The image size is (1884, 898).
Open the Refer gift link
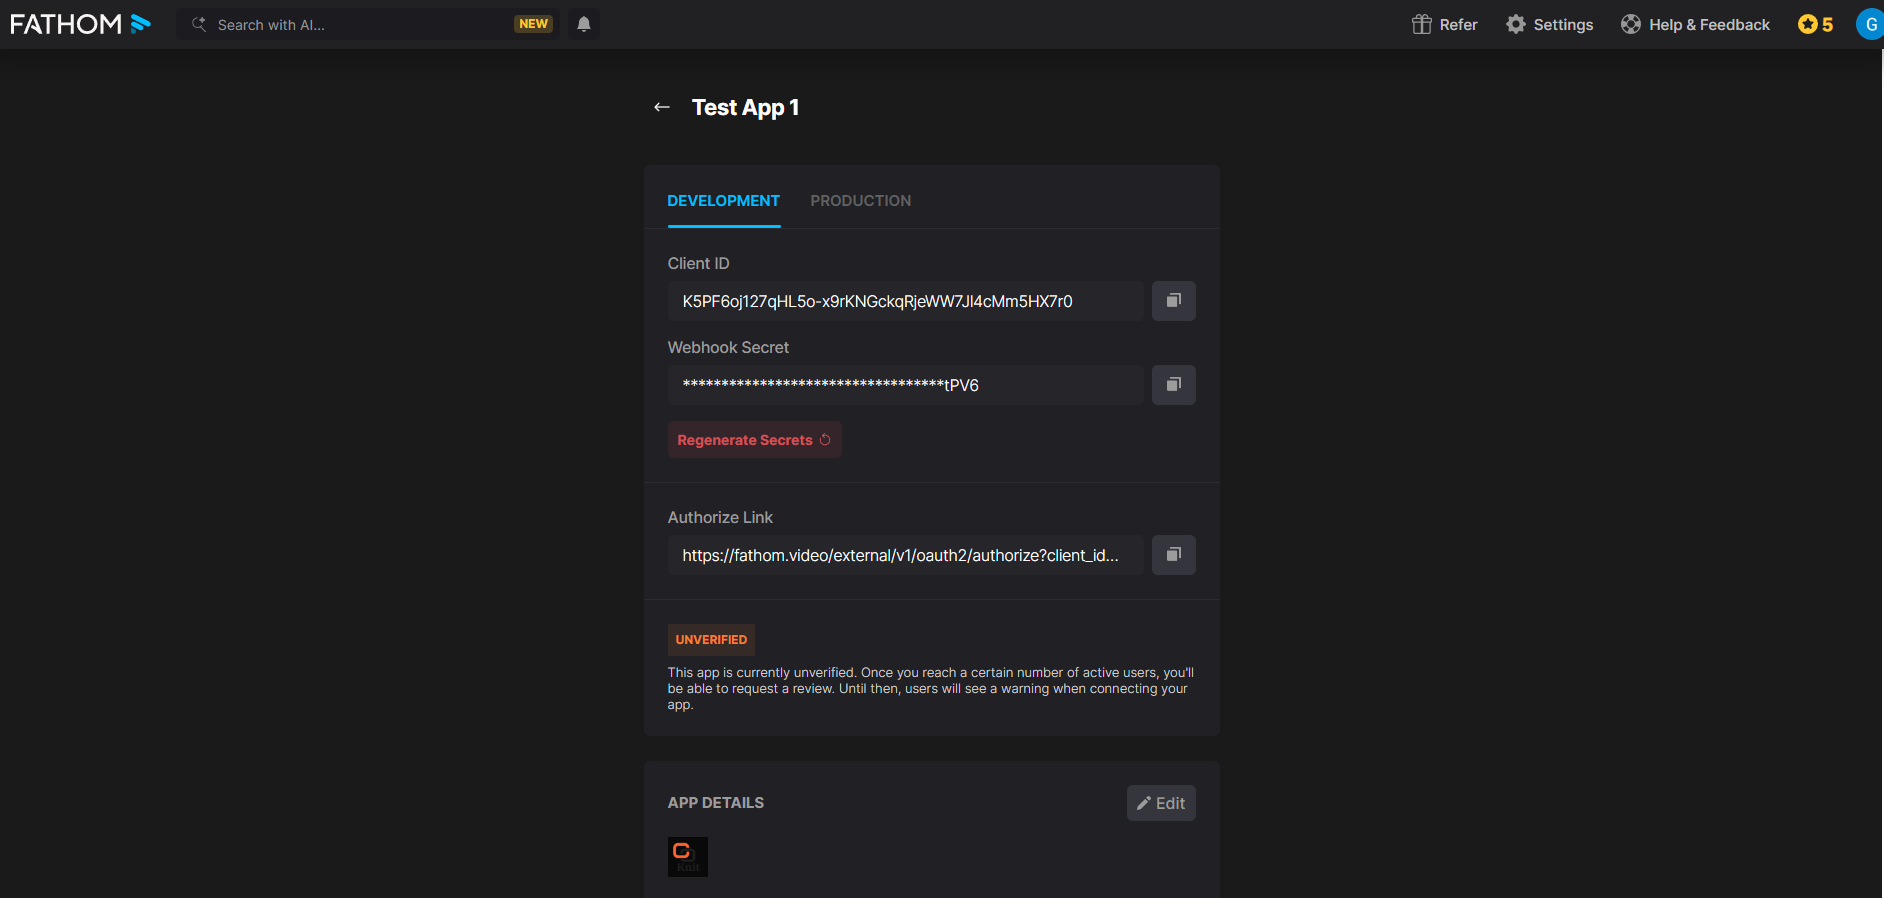[x=1444, y=24]
